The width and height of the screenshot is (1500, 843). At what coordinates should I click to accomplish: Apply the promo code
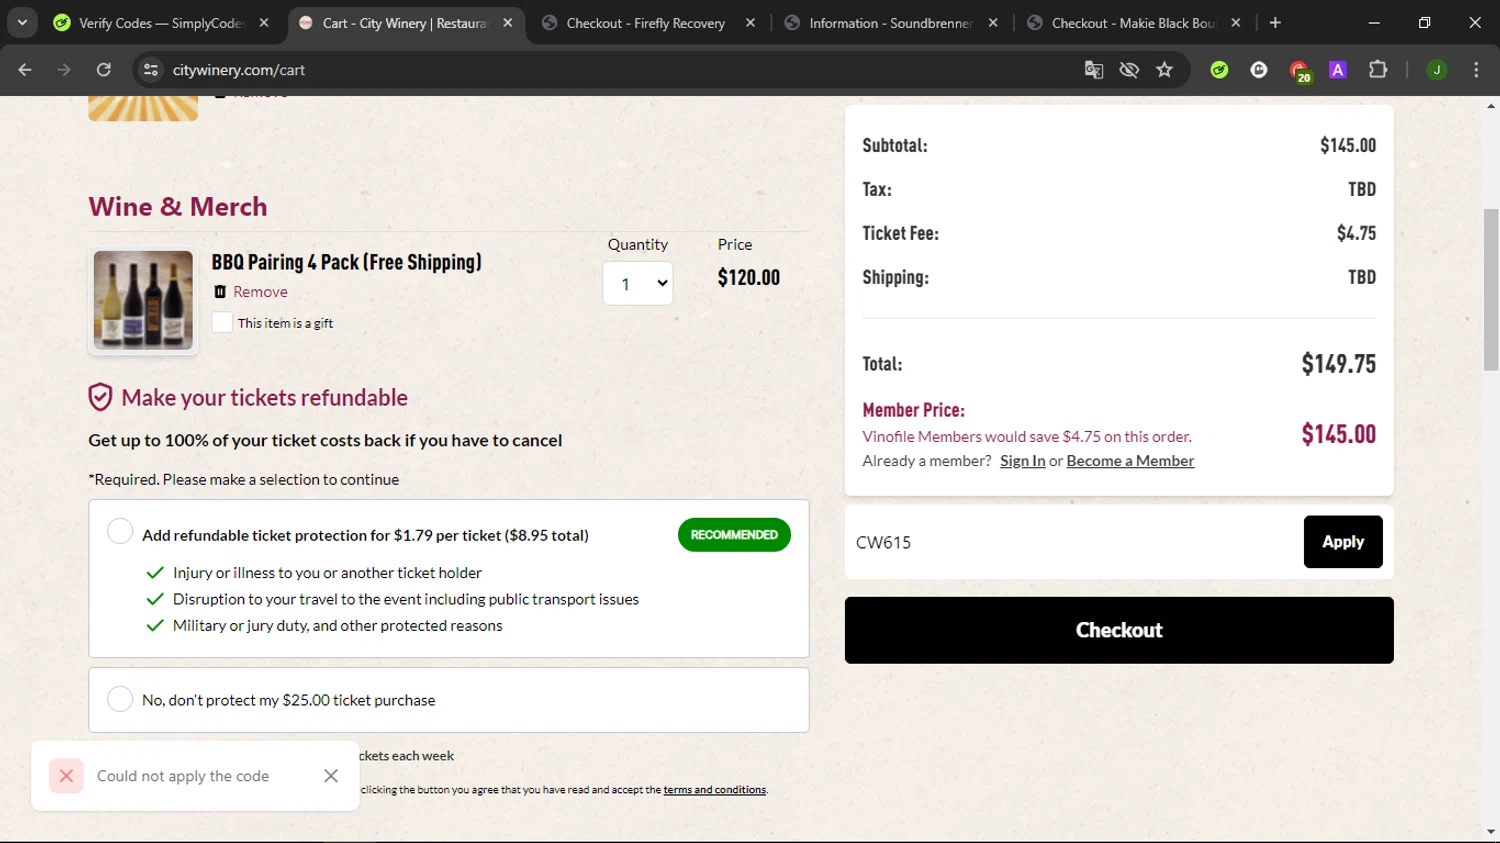tap(1343, 542)
